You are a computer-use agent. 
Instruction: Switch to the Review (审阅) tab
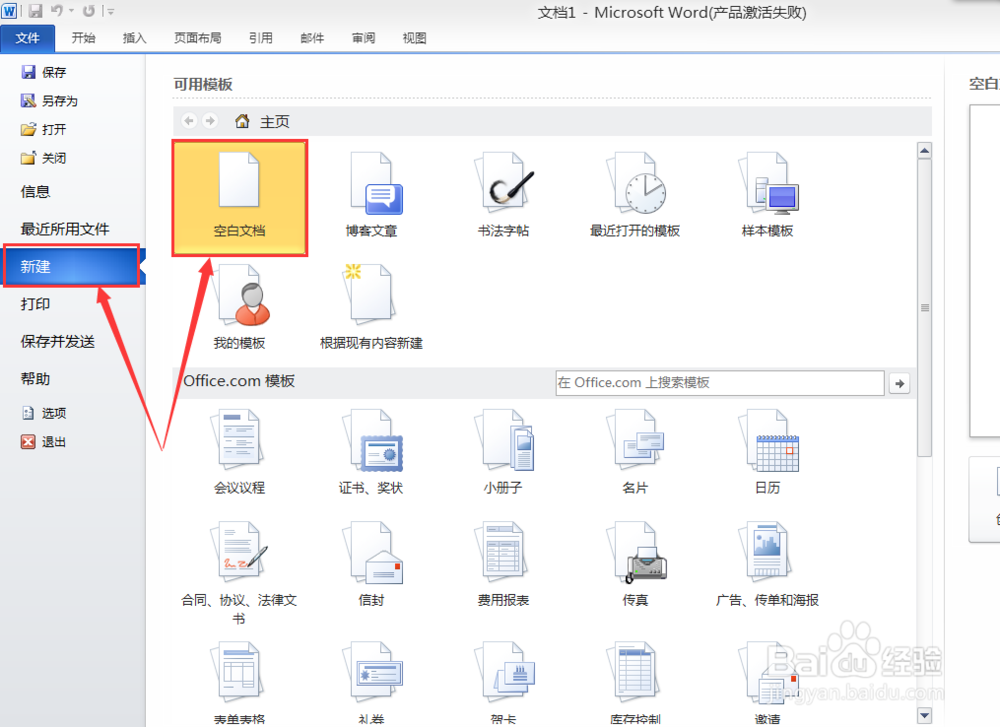click(364, 38)
